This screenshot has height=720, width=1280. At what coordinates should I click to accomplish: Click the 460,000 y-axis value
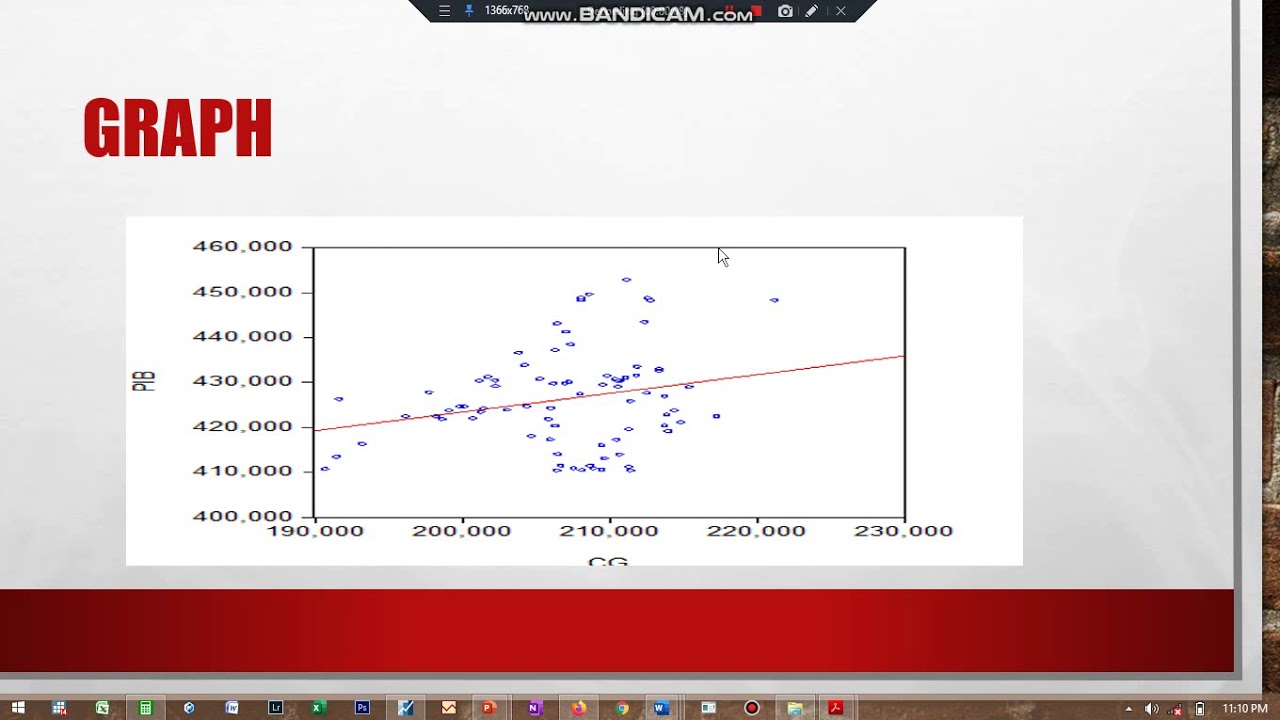coord(242,247)
